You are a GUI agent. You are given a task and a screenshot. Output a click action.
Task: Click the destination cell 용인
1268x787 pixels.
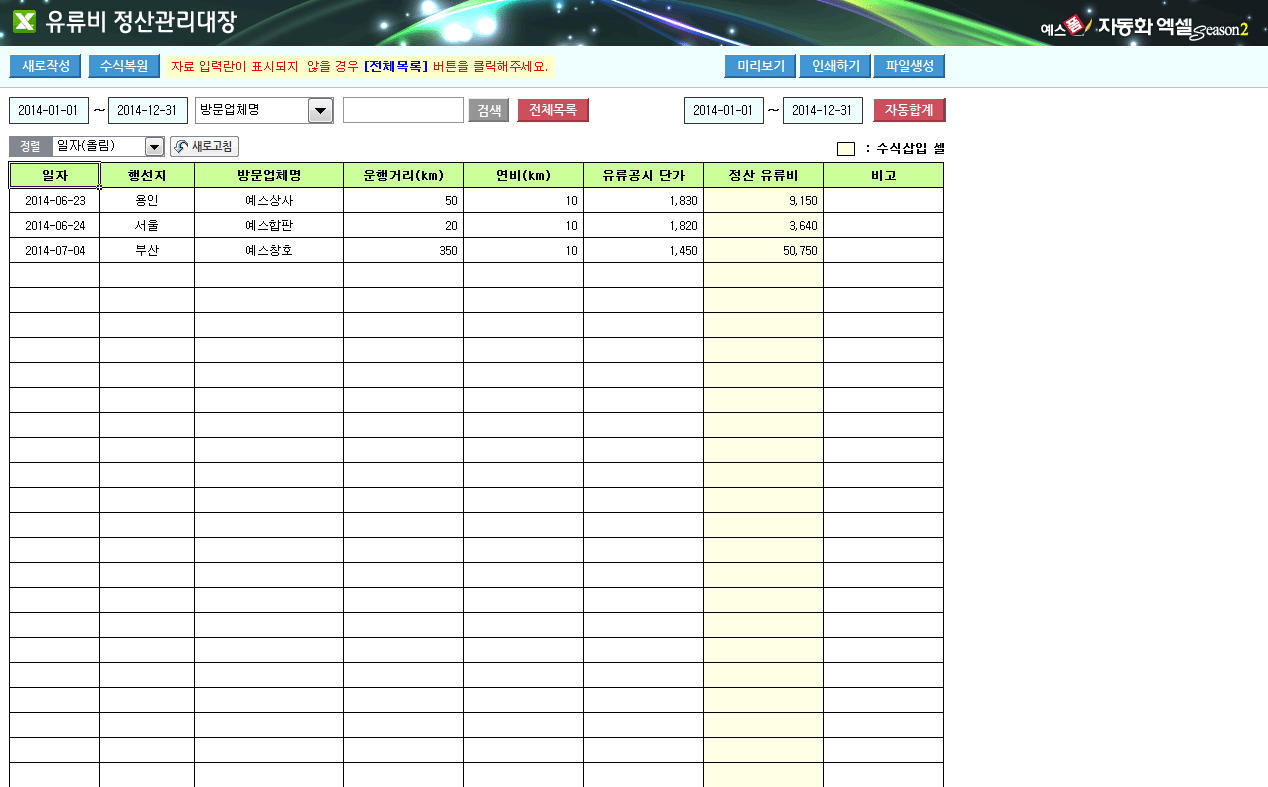point(147,200)
